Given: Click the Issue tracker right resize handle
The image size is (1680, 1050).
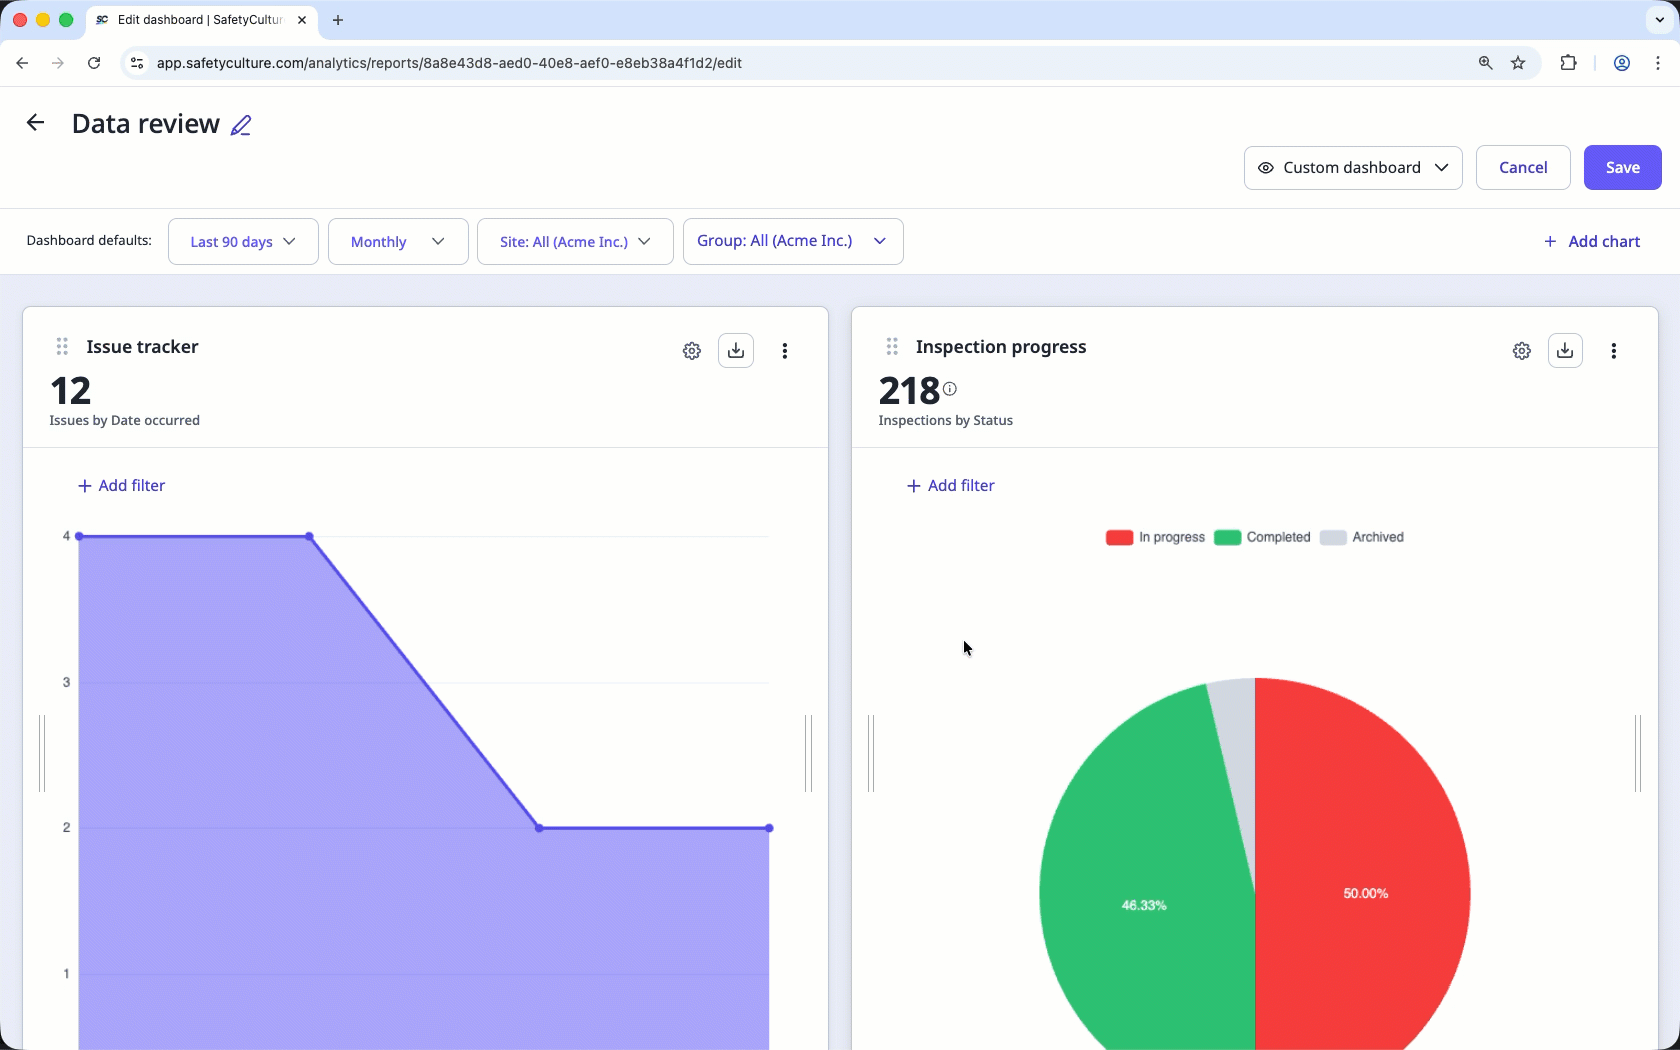Looking at the screenshot, I should click(x=808, y=753).
